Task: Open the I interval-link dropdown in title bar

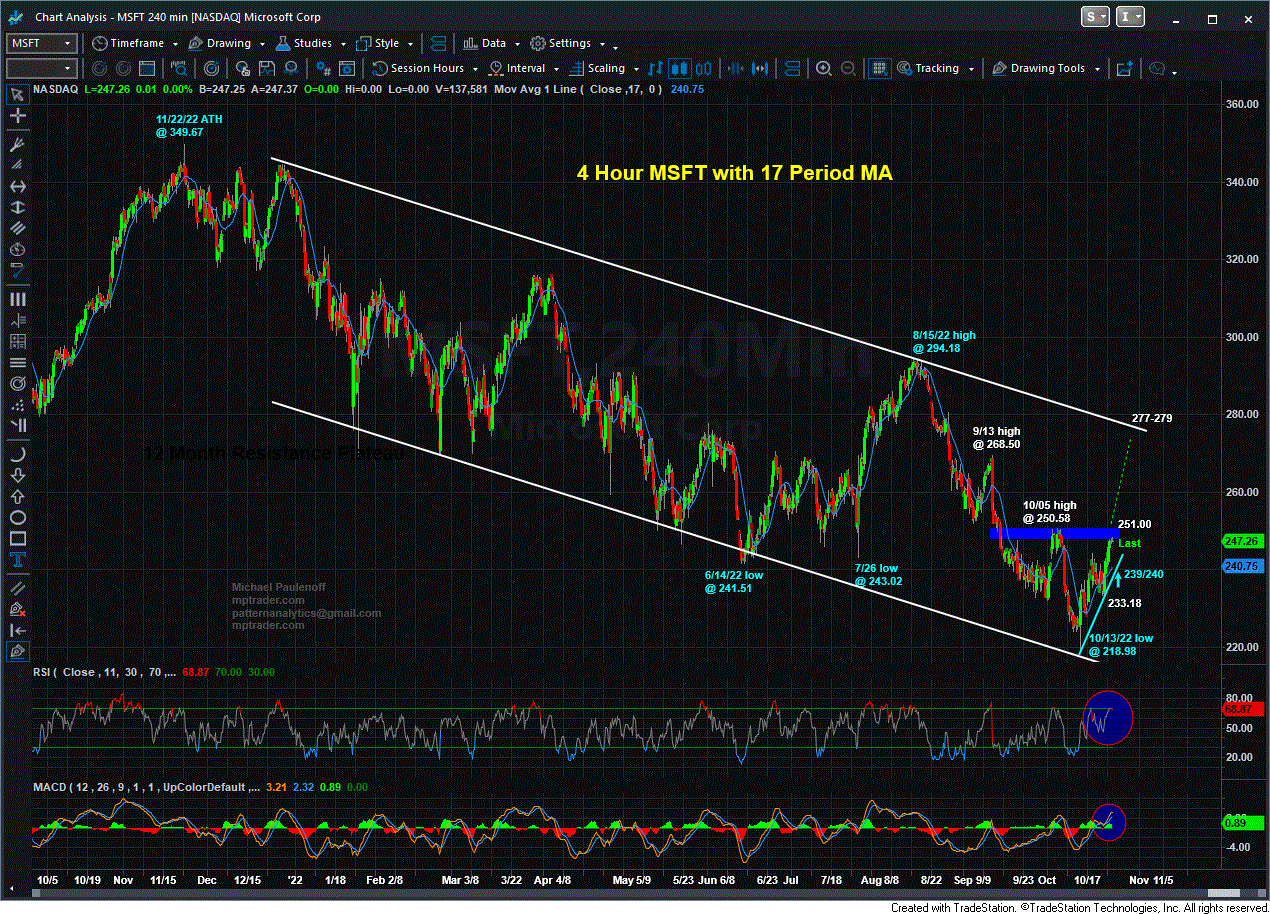Action: (x=1130, y=17)
